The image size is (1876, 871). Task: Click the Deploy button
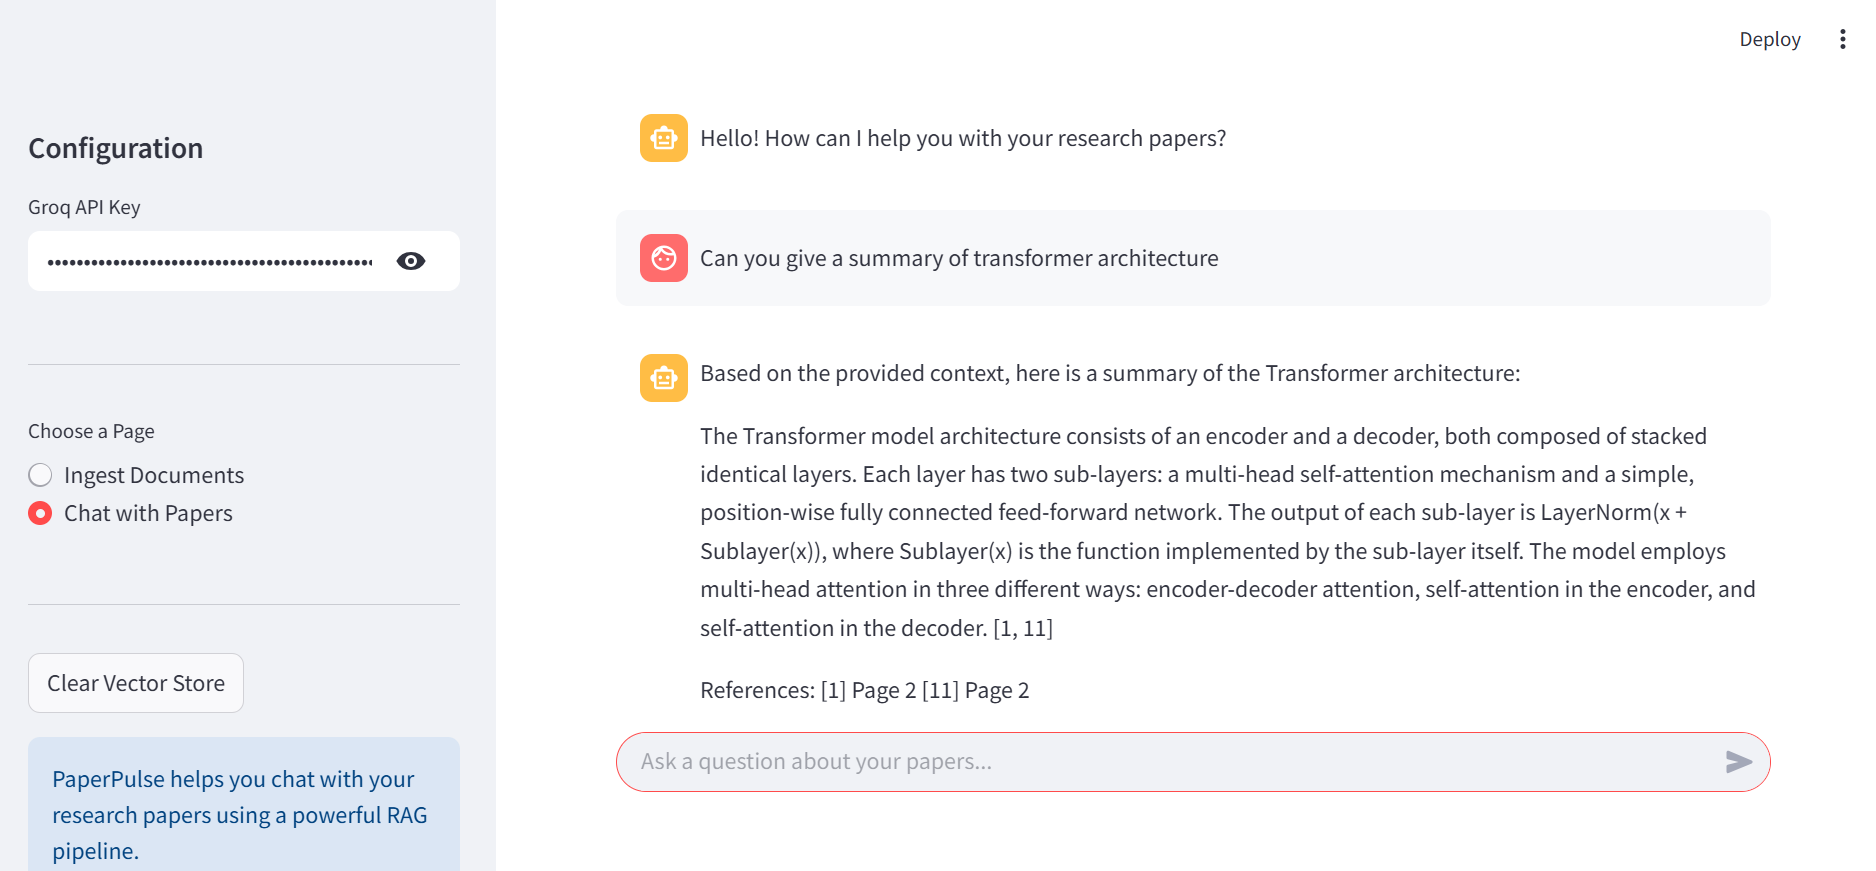point(1769,39)
